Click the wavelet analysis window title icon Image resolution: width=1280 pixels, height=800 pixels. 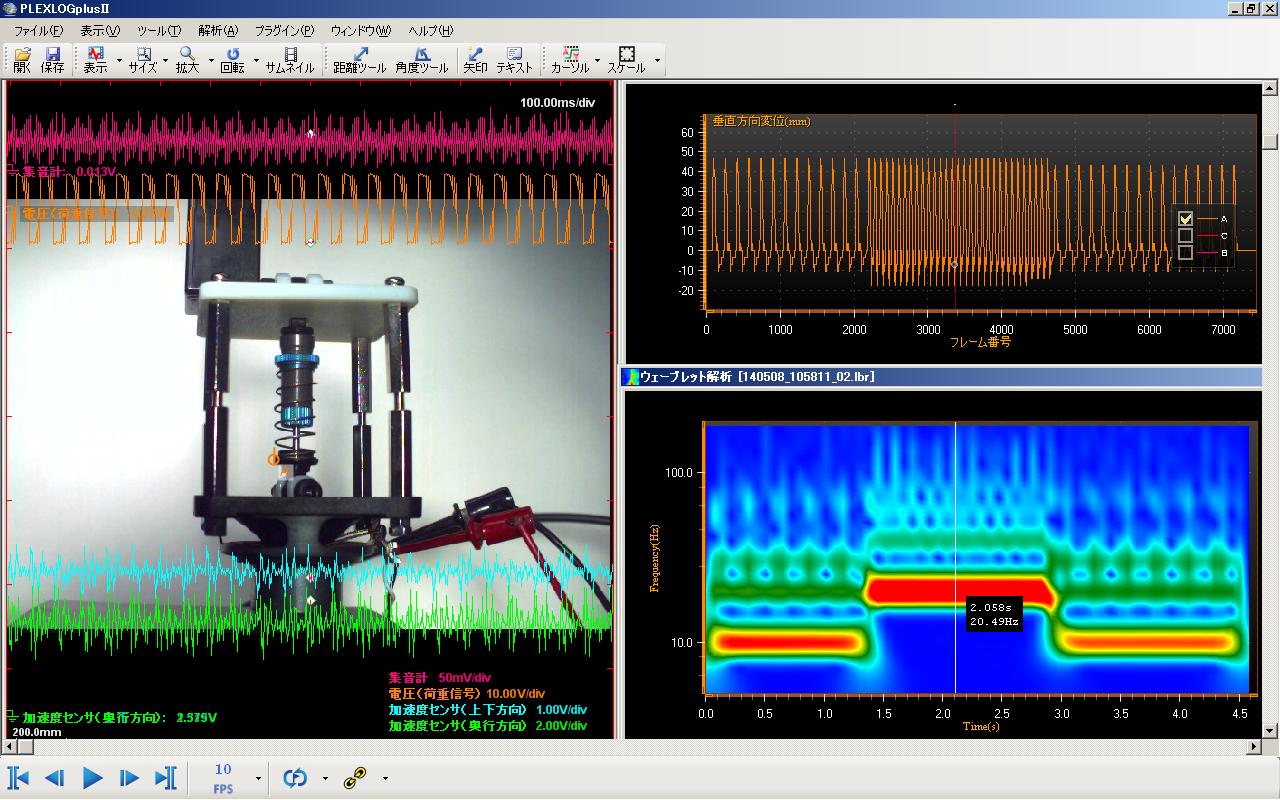pos(631,377)
